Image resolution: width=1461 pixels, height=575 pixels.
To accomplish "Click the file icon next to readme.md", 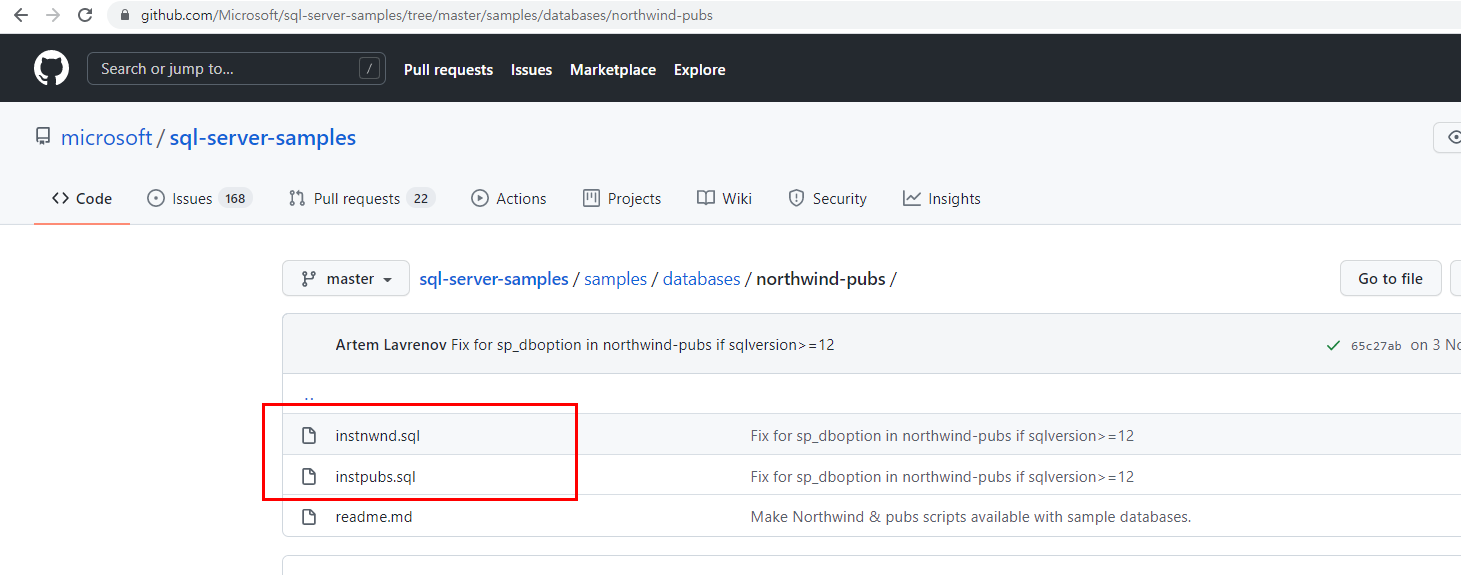I will point(310,517).
